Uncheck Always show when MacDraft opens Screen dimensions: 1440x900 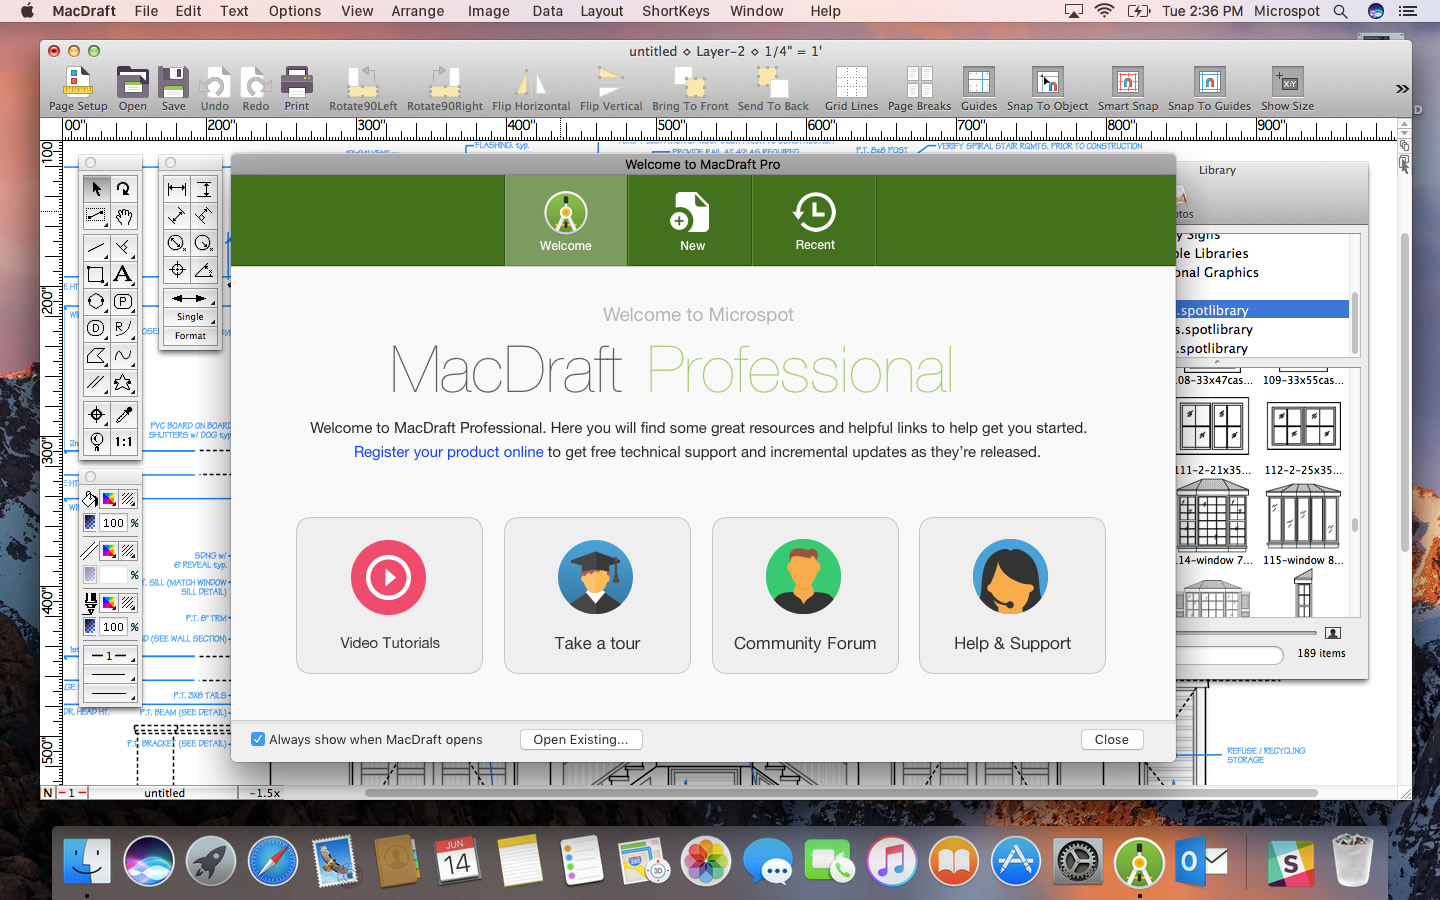coord(258,739)
